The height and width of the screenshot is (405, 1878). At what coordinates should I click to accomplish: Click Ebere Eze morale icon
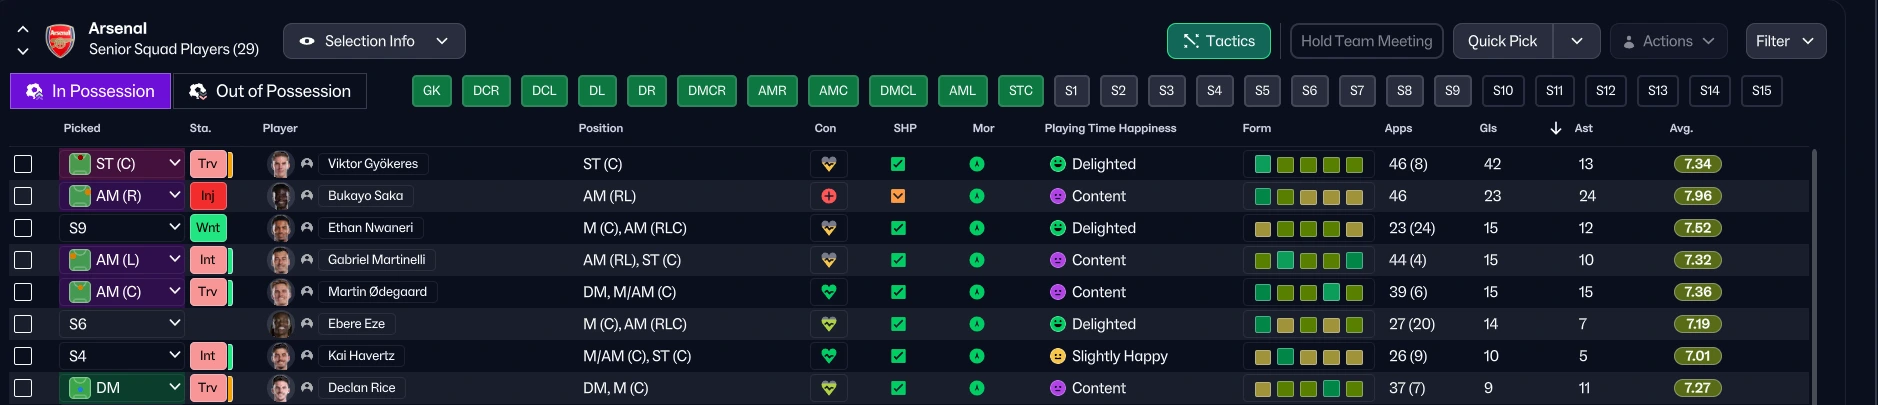tap(977, 324)
